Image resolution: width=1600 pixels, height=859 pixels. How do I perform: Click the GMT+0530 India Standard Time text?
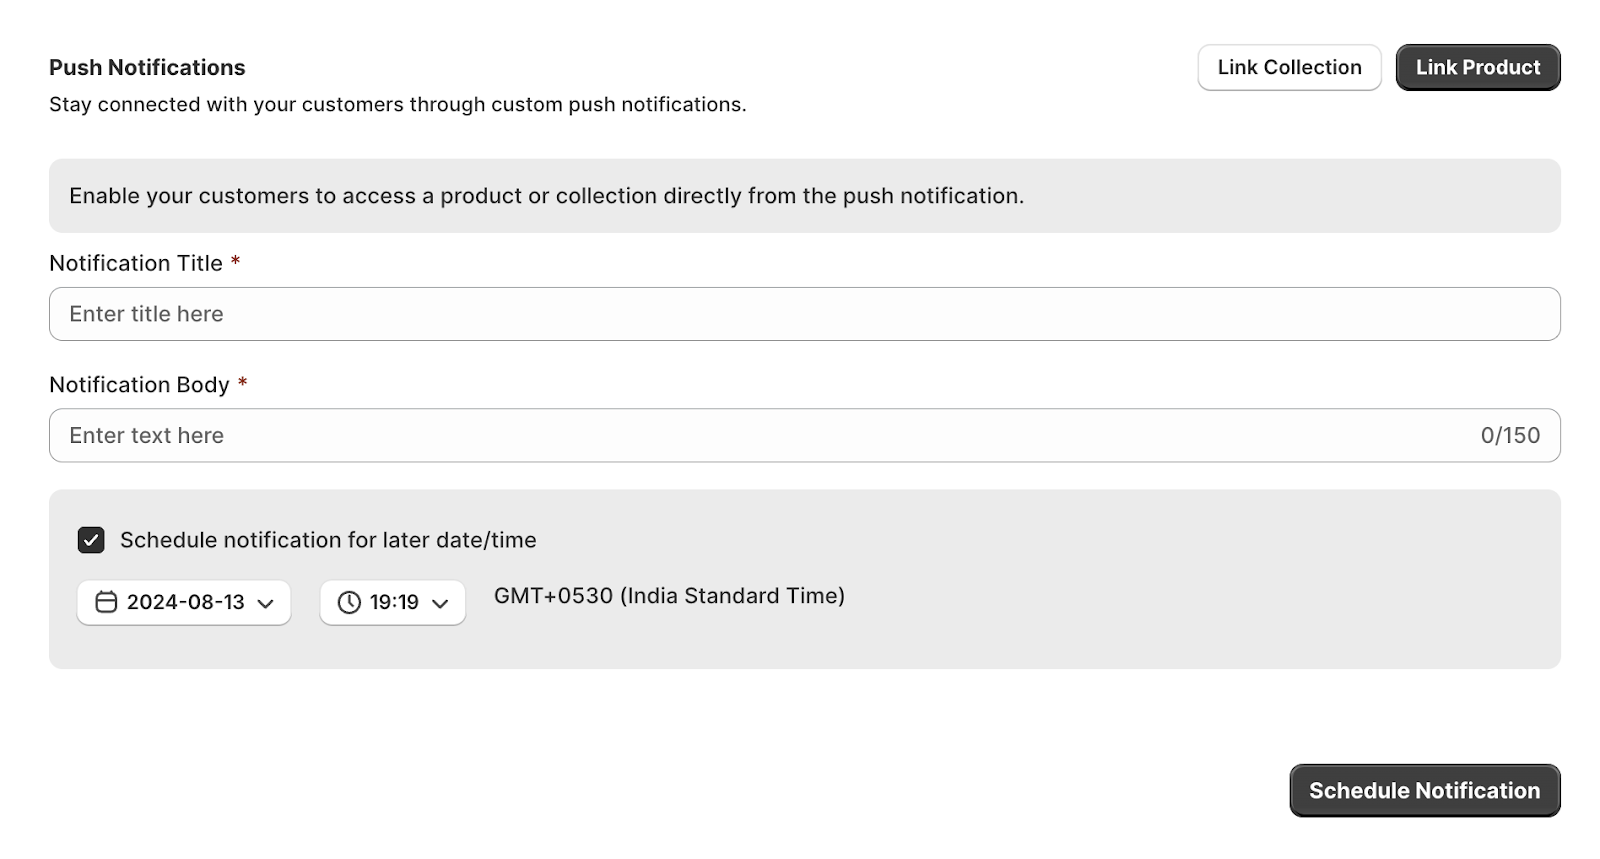tap(669, 596)
